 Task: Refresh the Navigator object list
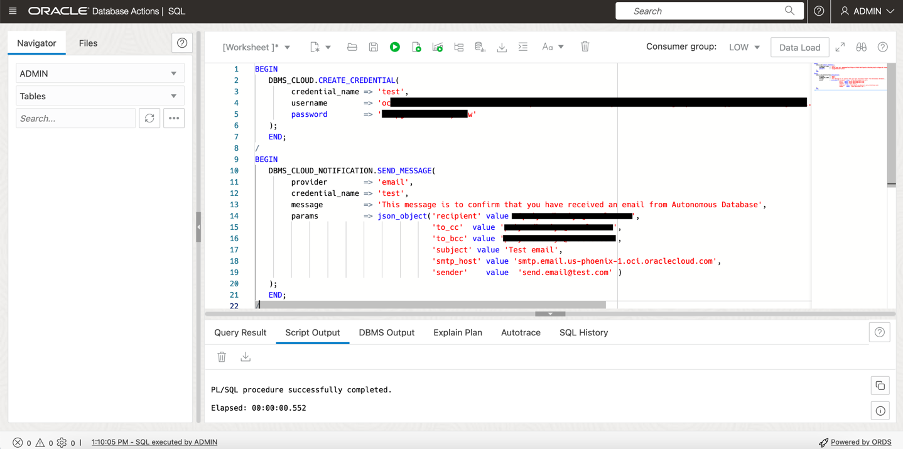pyautogui.click(x=149, y=119)
